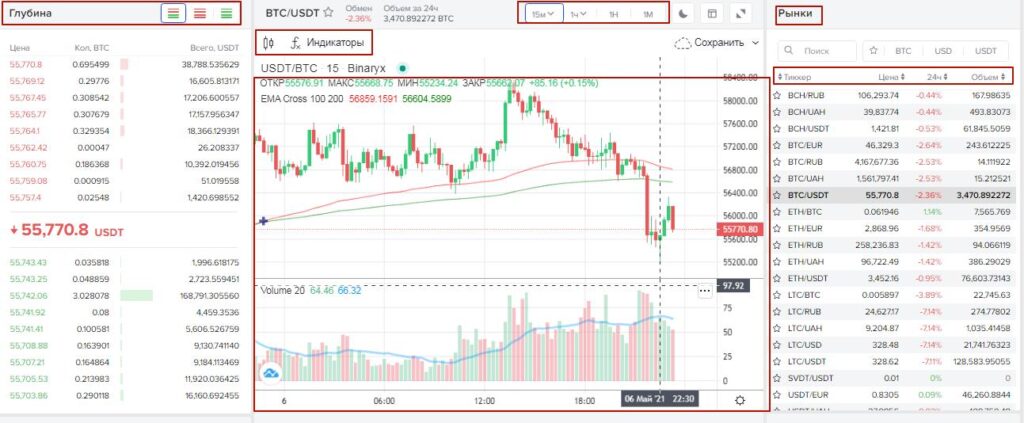
Task: Filter markets by USDT tab
Action: (985, 51)
